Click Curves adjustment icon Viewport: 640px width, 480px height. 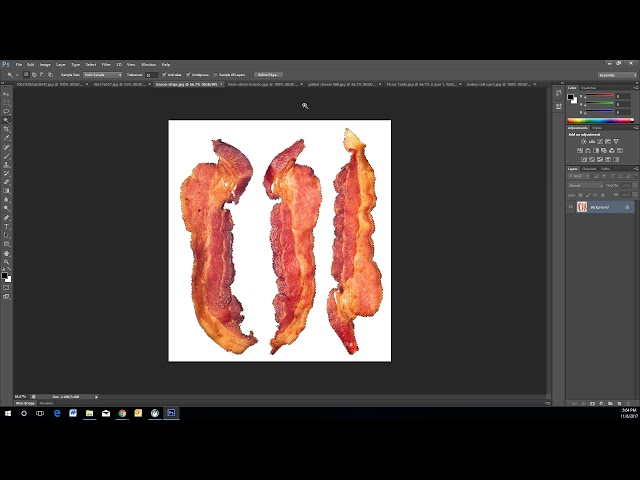pos(600,142)
